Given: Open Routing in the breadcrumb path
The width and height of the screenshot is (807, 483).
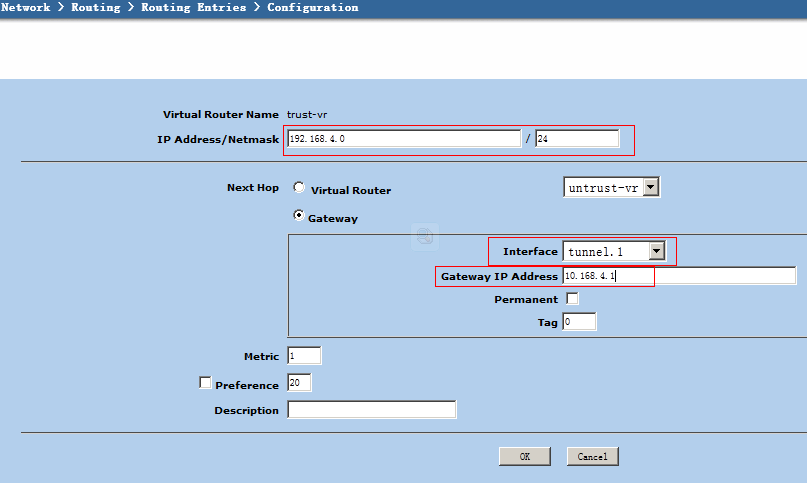Looking at the screenshot, I should (x=95, y=8).
